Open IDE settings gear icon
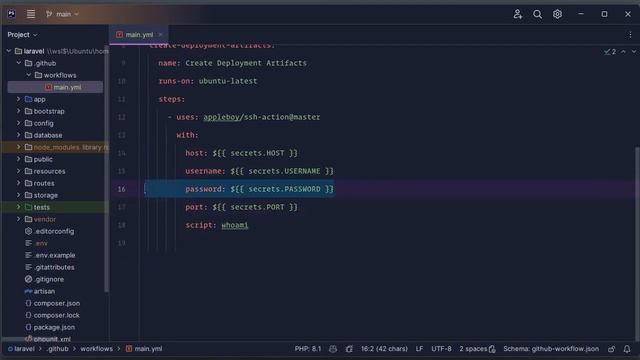Image resolution: width=640 pixels, height=360 pixels. [x=557, y=14]
